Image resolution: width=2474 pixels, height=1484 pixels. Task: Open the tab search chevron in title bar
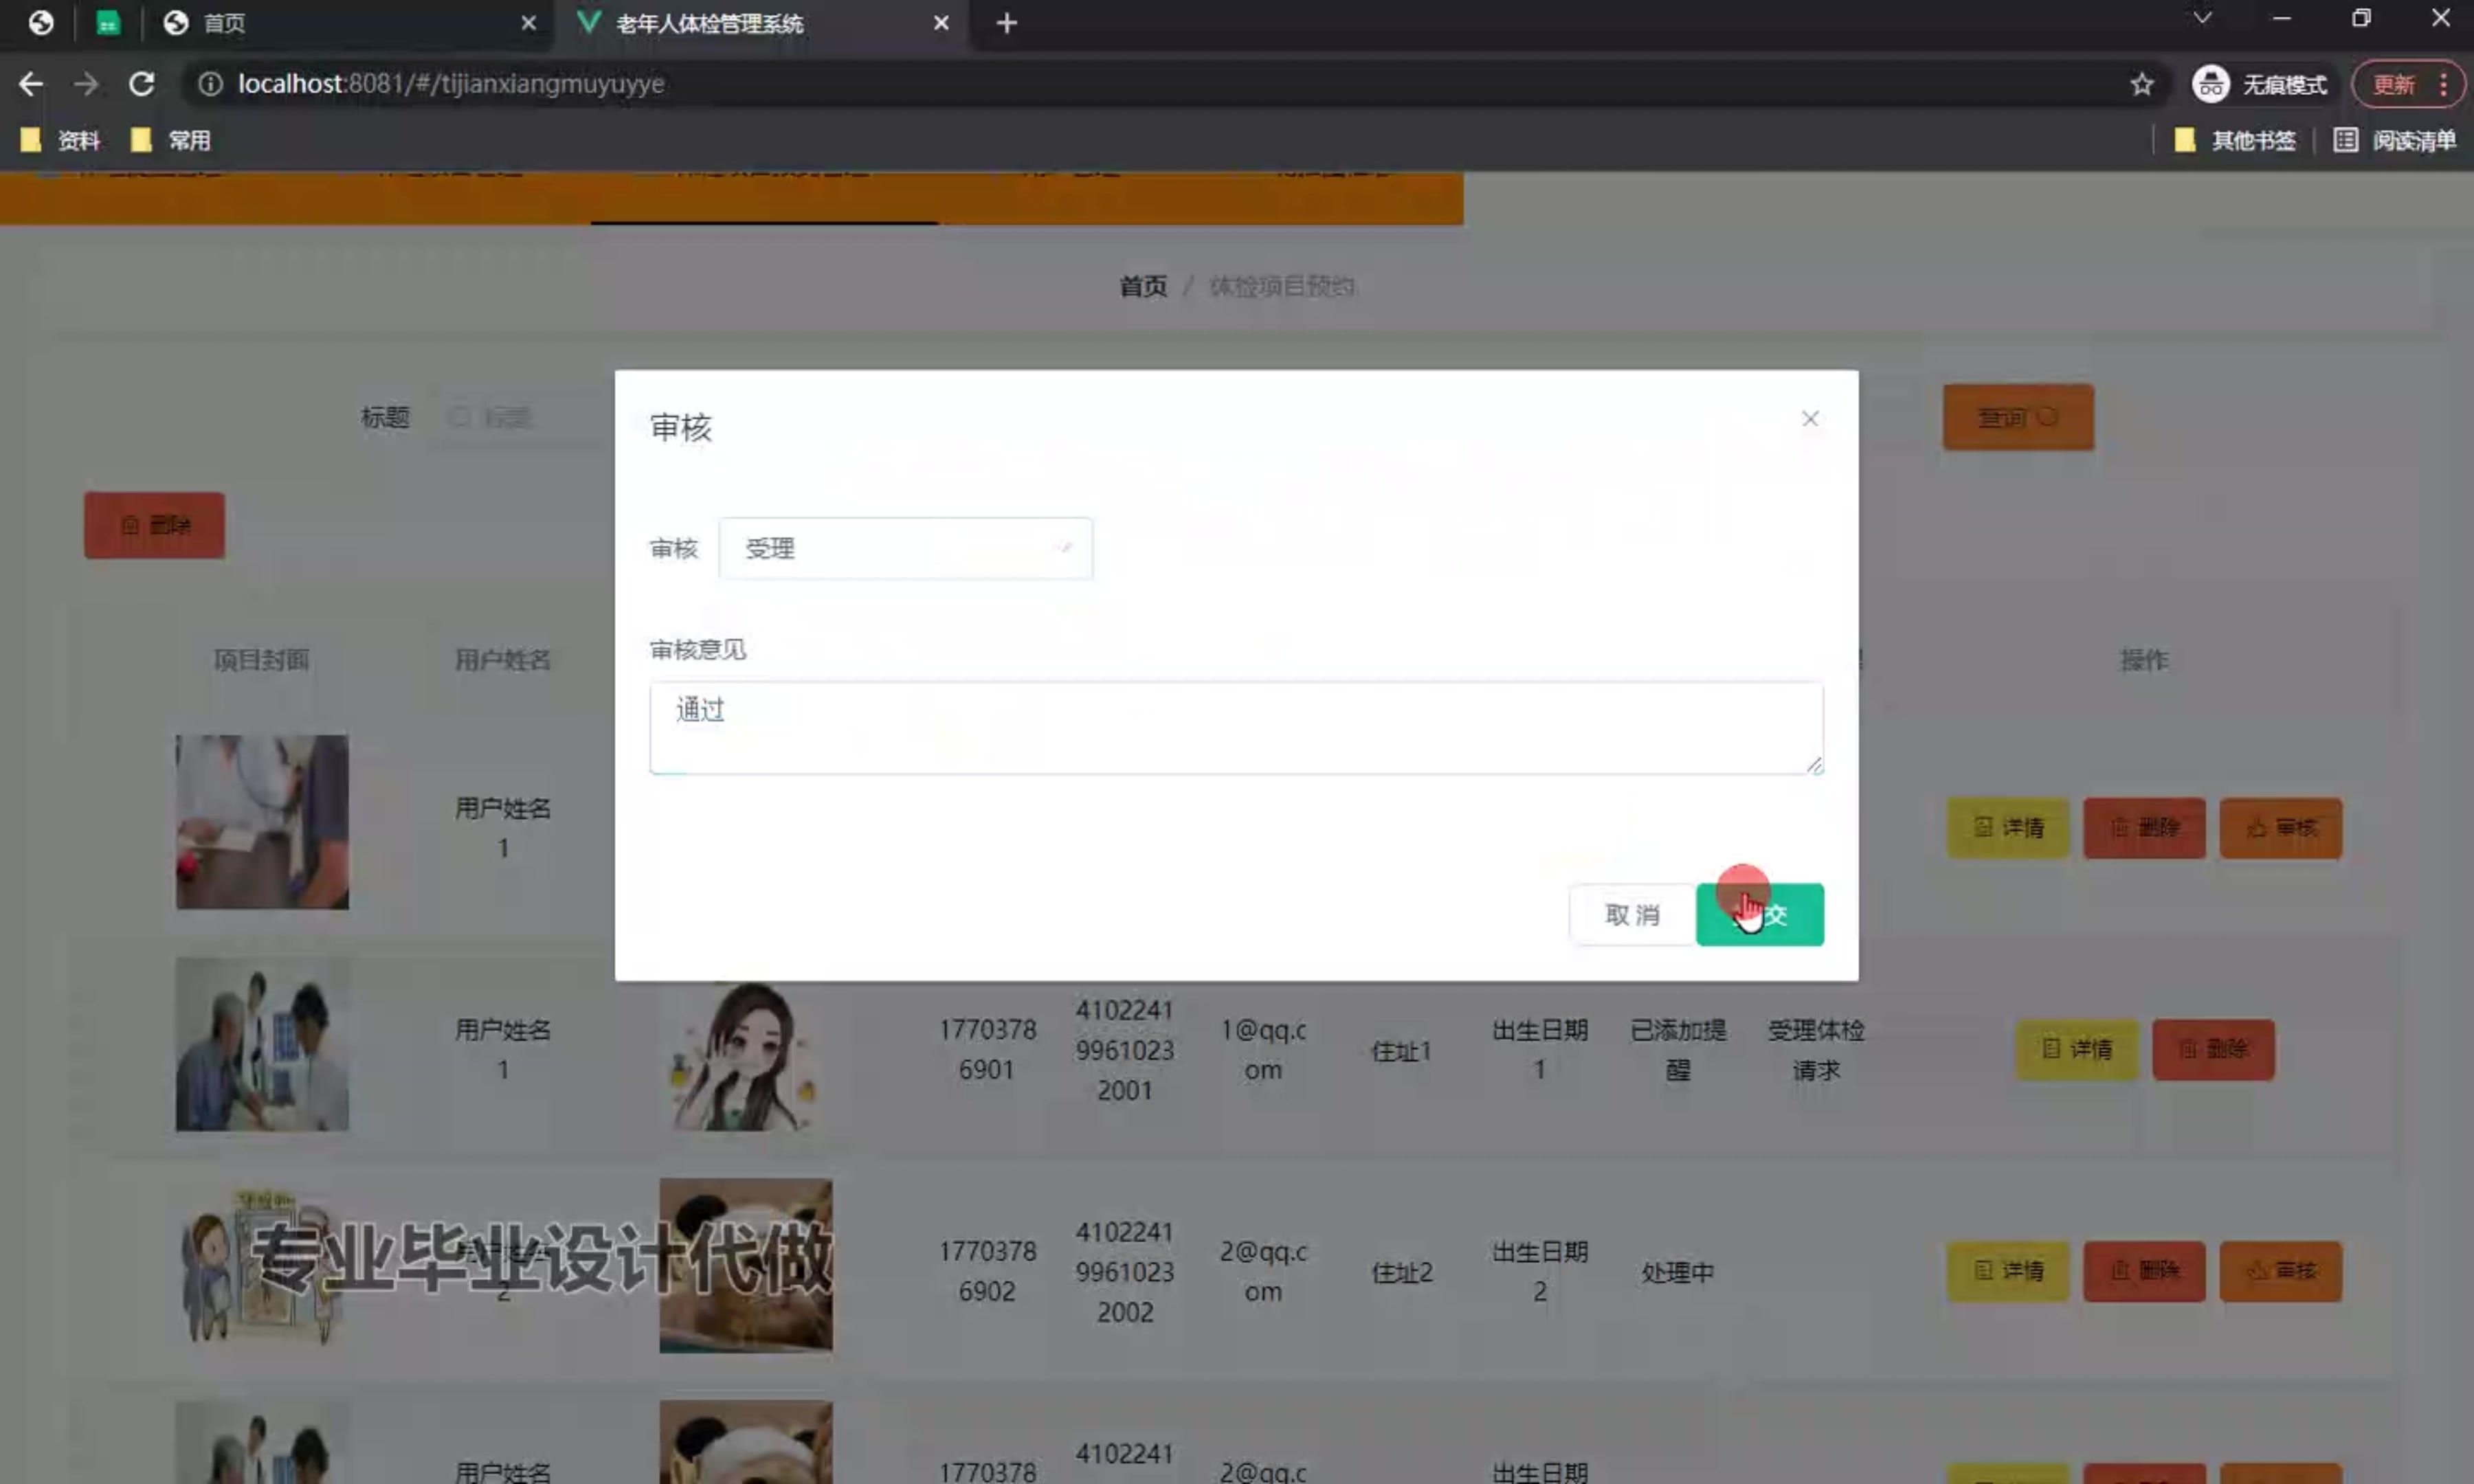point(2201,18)
